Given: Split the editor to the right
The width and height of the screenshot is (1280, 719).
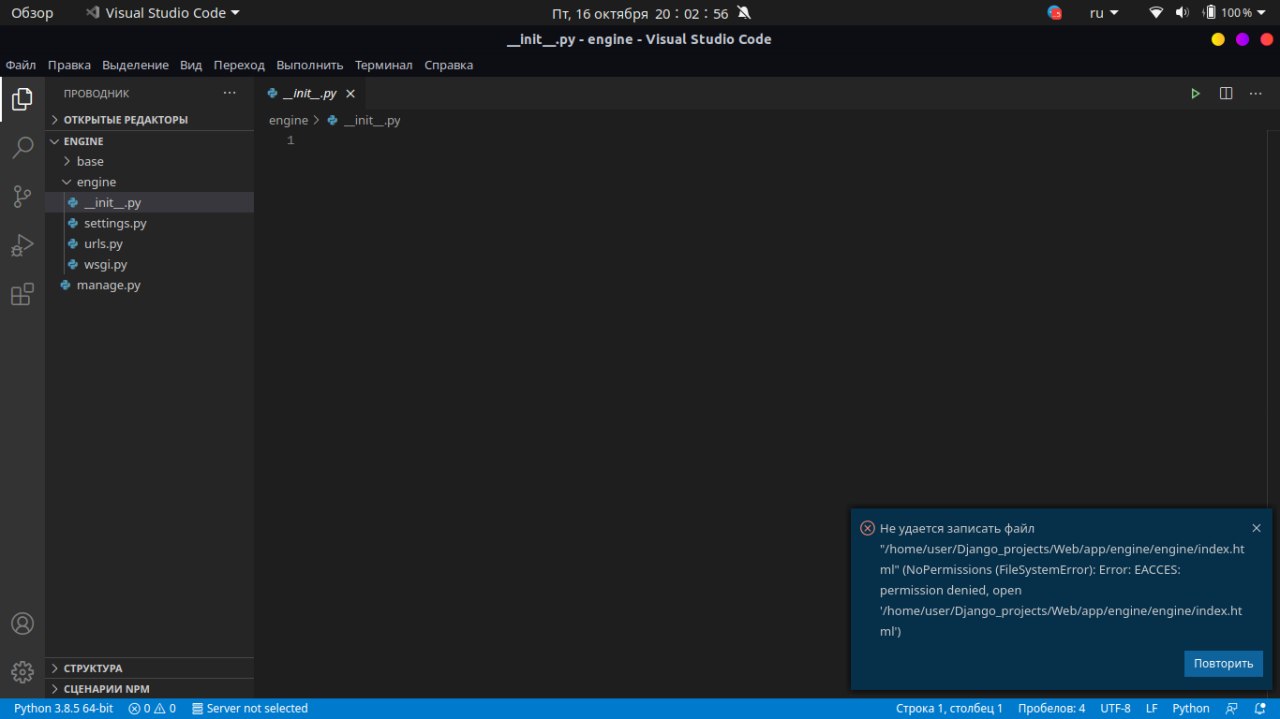Looking at the screenshot, I should (1226, 93).
